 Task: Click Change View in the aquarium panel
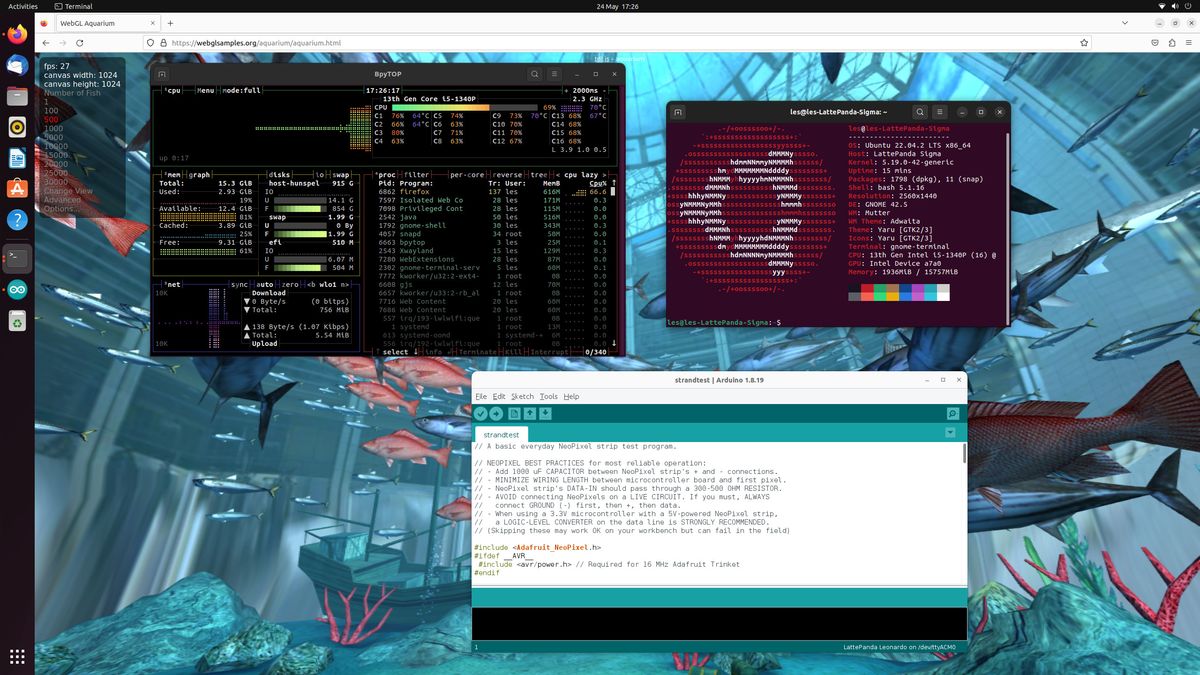68,191
